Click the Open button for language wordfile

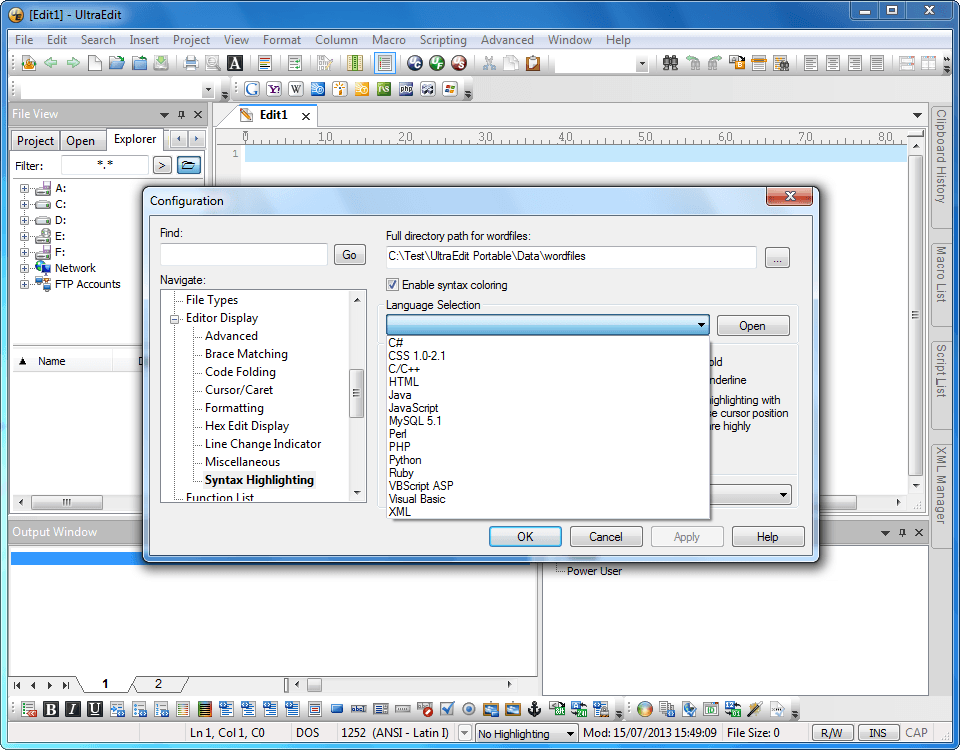(x=752, y=326)
